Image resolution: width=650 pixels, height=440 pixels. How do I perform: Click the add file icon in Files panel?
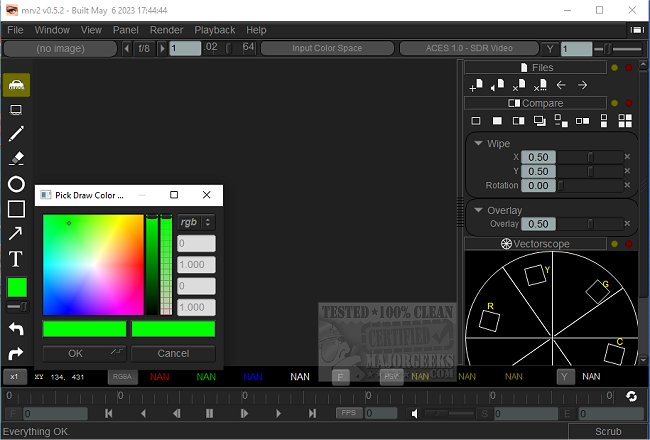476,85
